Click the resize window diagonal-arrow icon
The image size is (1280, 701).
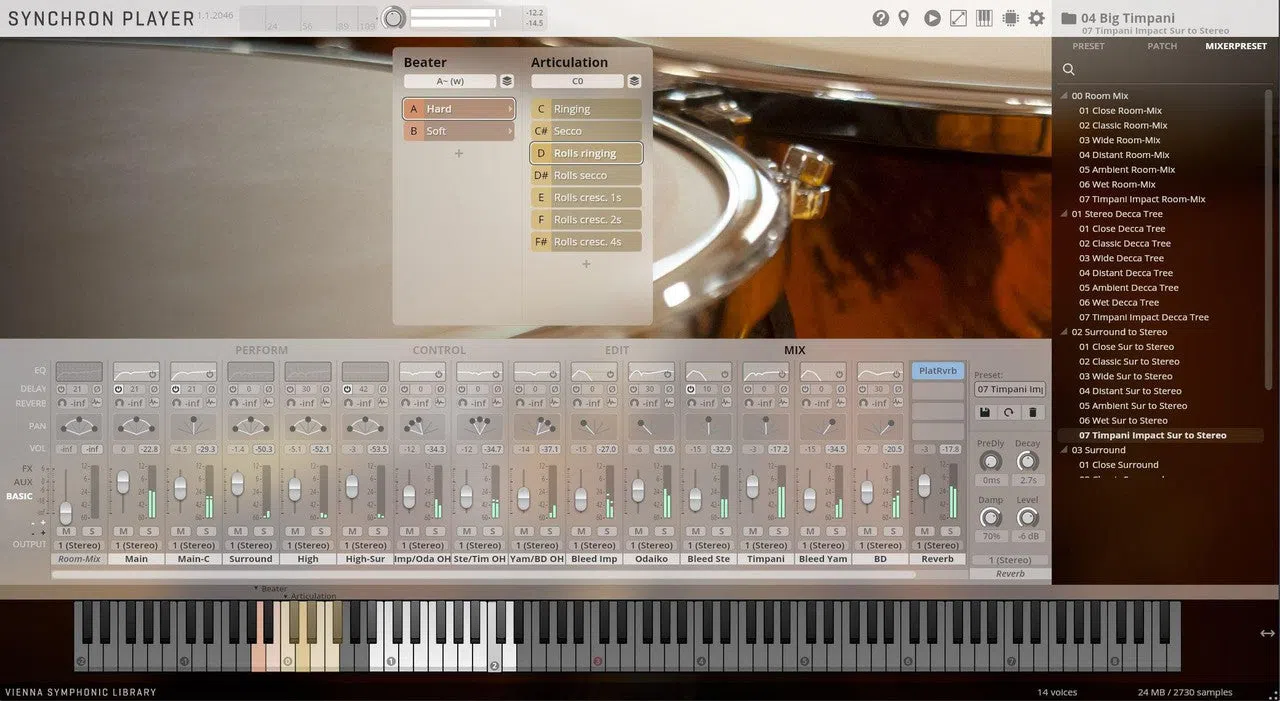pyautogui.click(x=958, y=18)
